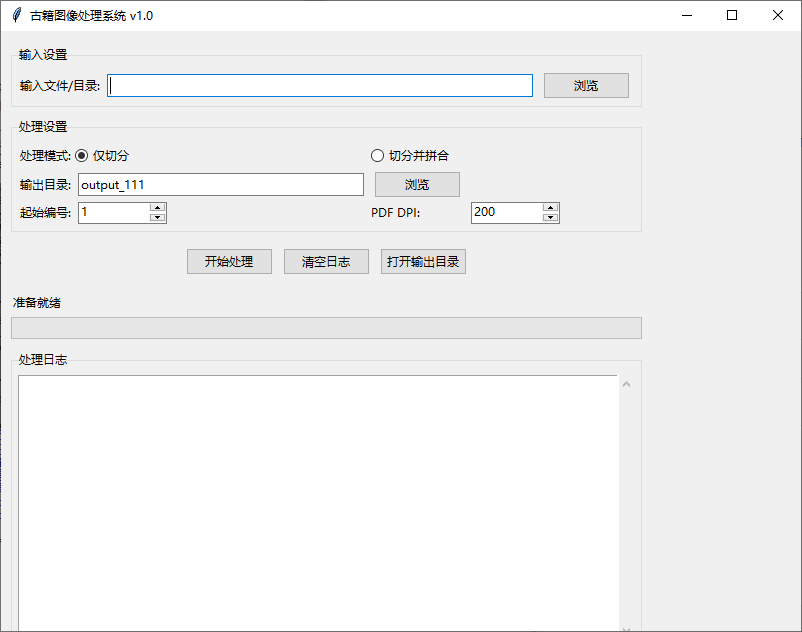Click 浏览 beside the output directory field
The width and height of the screenshot is (802, 632).
[x=417, y=184]
